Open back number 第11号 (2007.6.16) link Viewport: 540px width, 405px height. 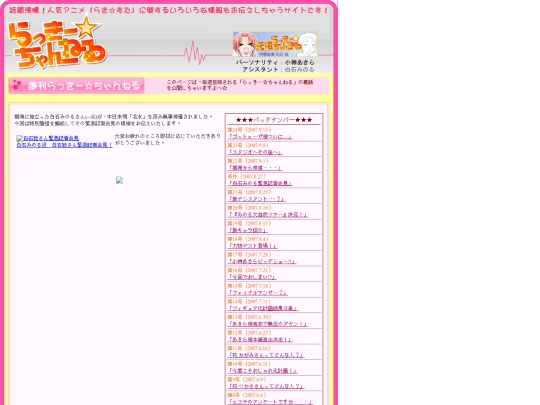coord(266,355)
